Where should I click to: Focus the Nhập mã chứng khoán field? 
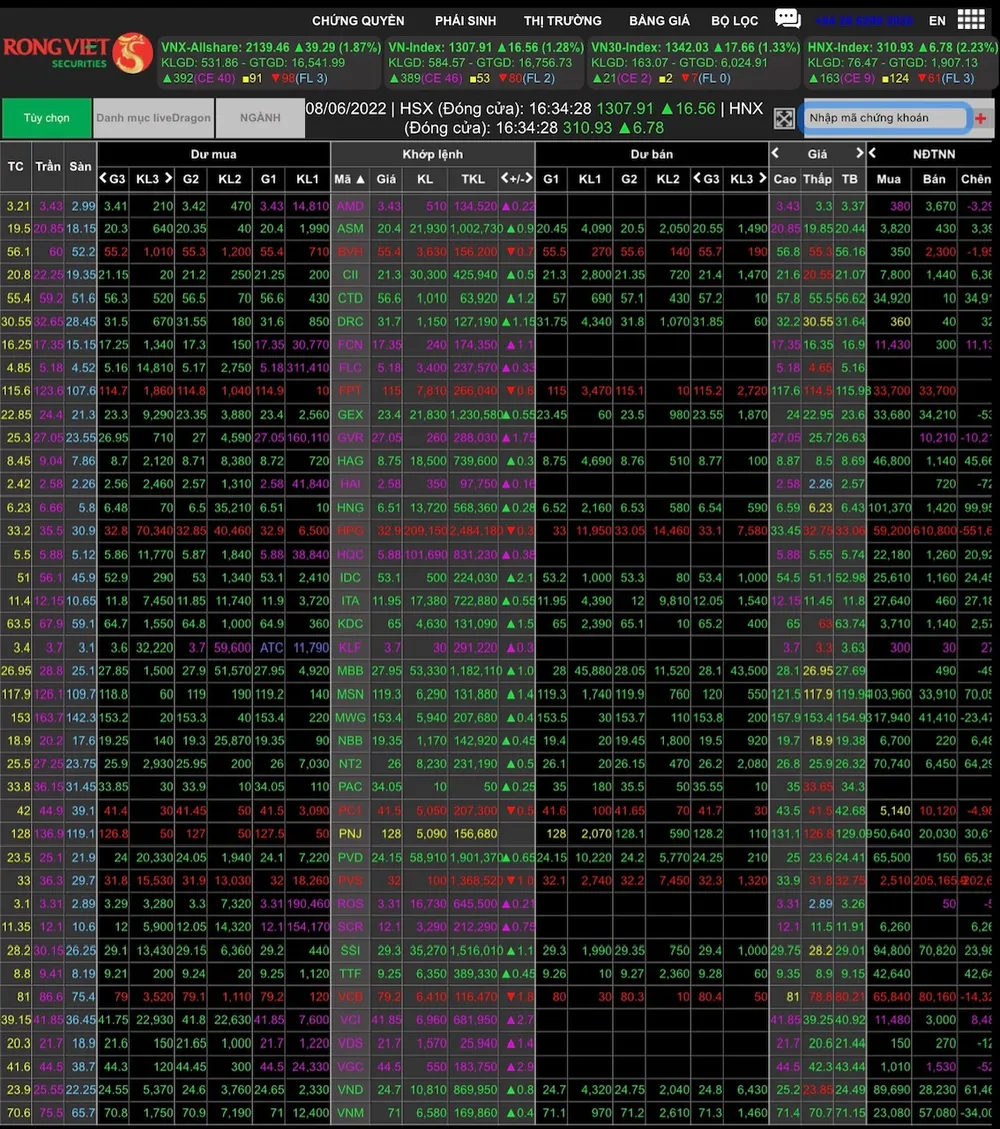(884, 118)
